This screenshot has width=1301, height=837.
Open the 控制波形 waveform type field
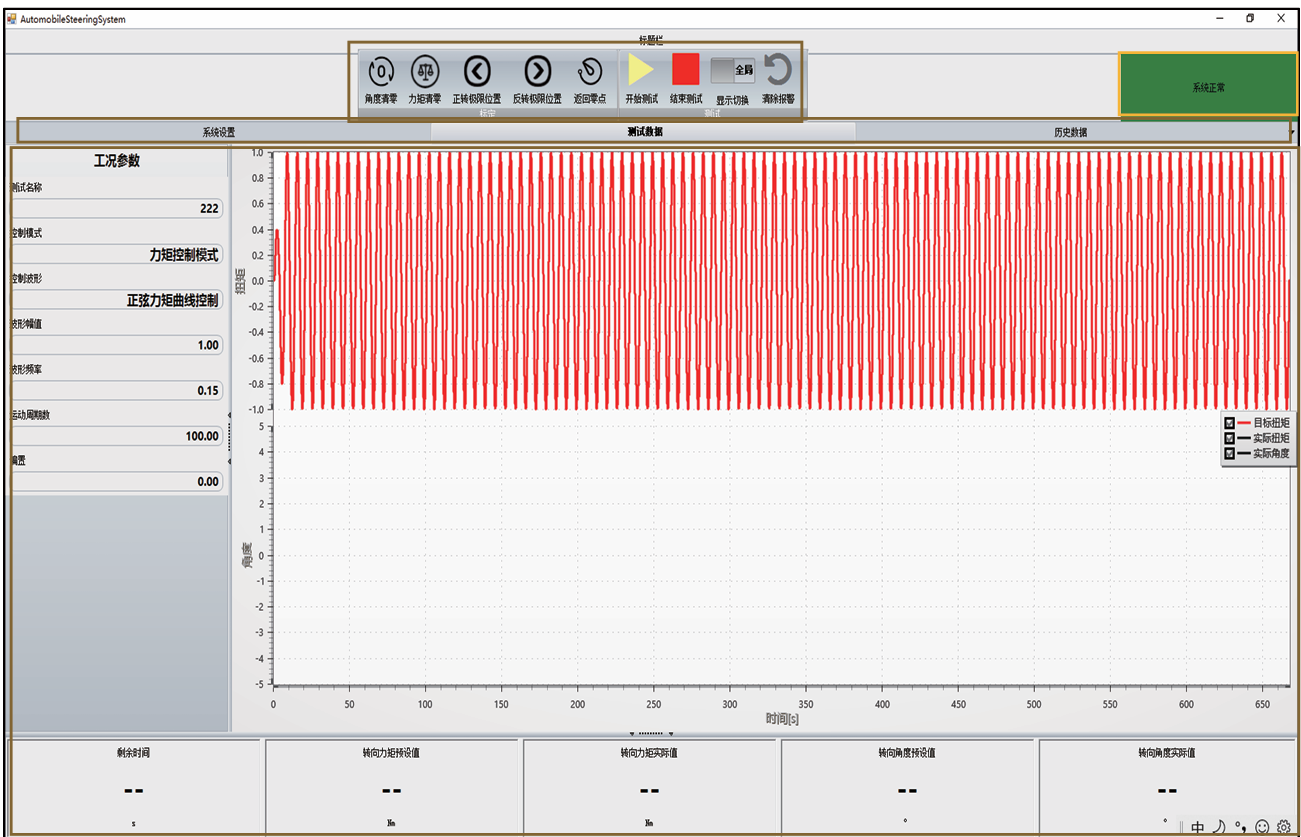click(x=117, y=300)
